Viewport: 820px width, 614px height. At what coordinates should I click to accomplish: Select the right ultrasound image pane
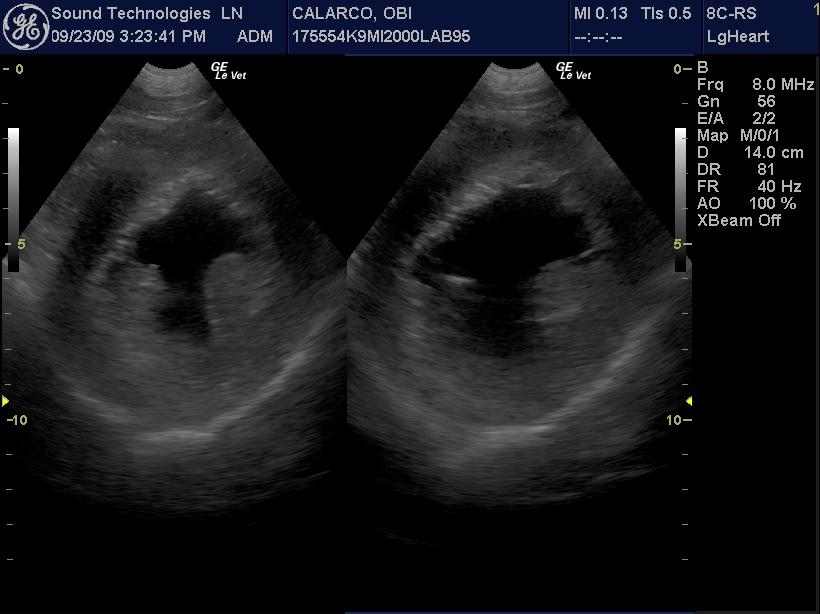click(x=519, y=300)
